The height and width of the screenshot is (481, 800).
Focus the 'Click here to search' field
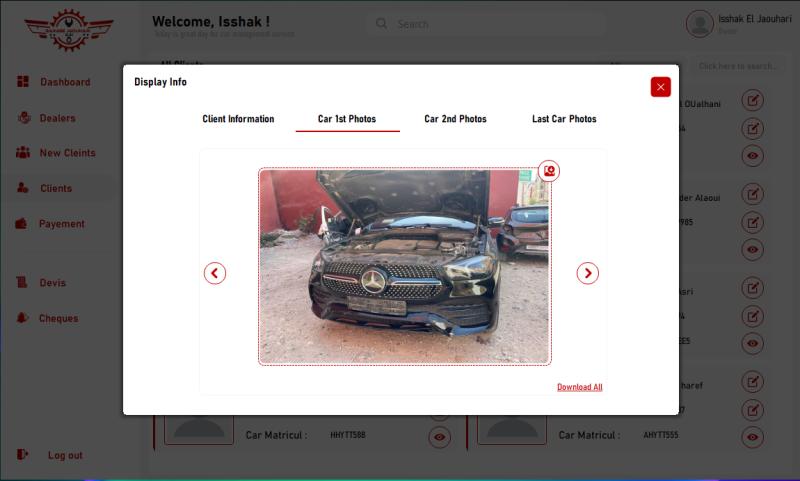pos(737,66)
